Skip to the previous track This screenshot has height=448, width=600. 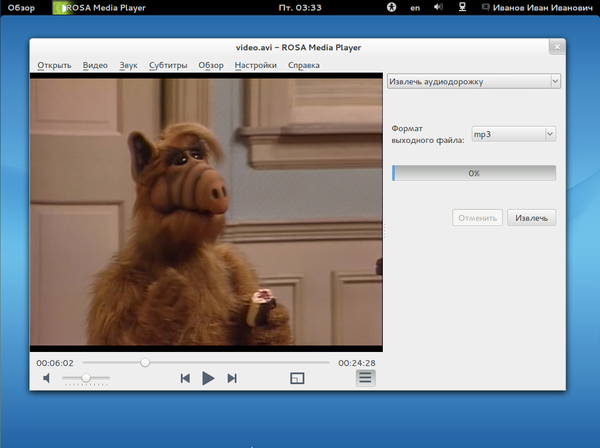[185, 378]
